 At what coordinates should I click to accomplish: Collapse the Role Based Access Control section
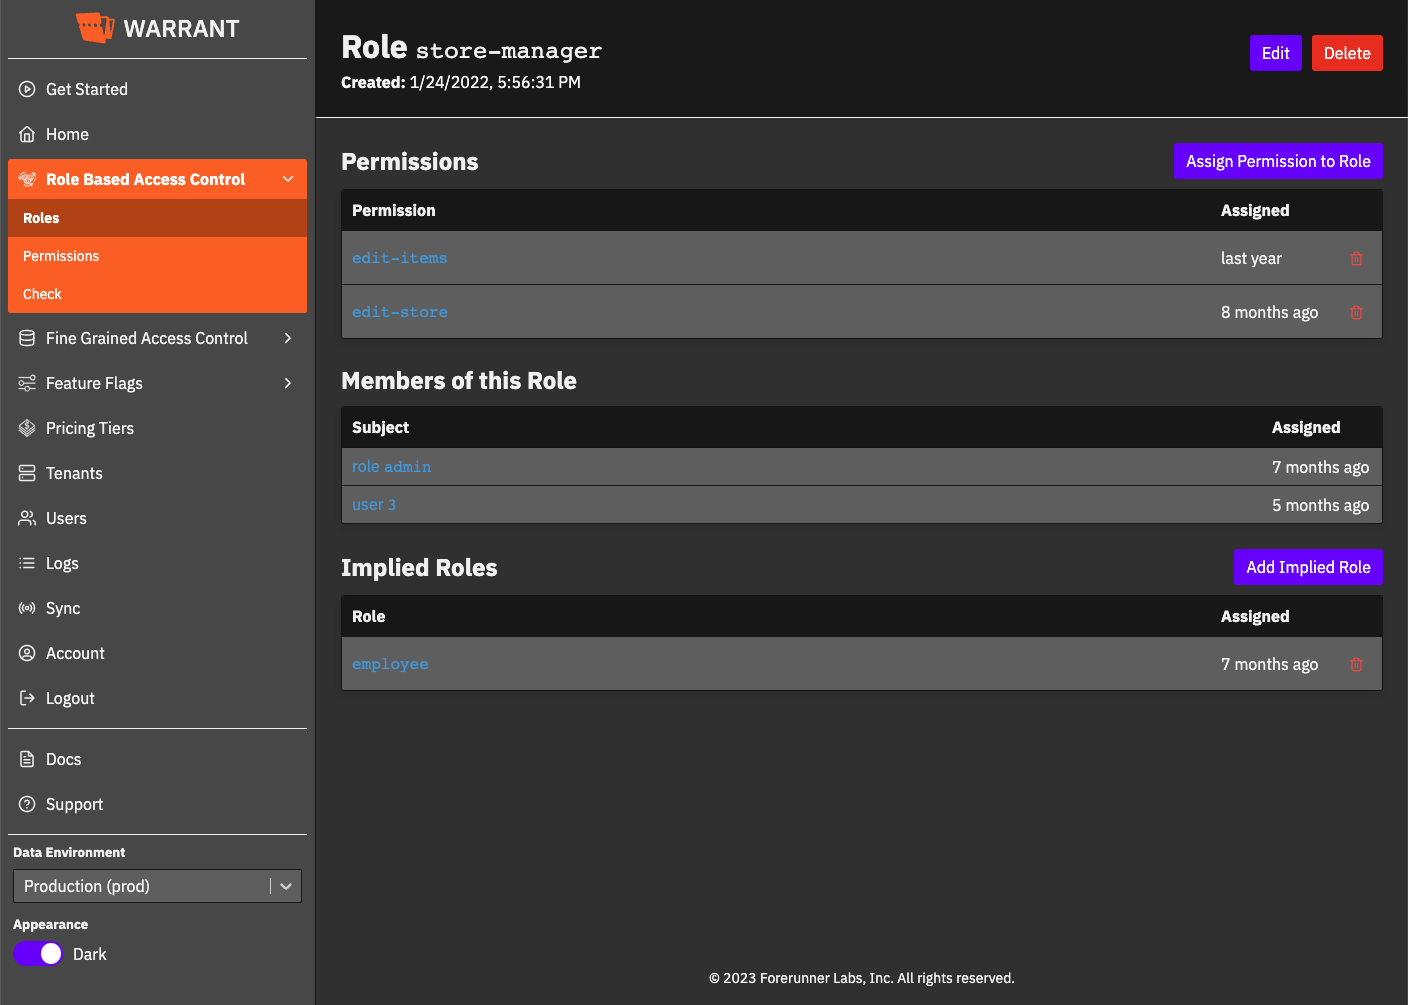coord(288,180)
